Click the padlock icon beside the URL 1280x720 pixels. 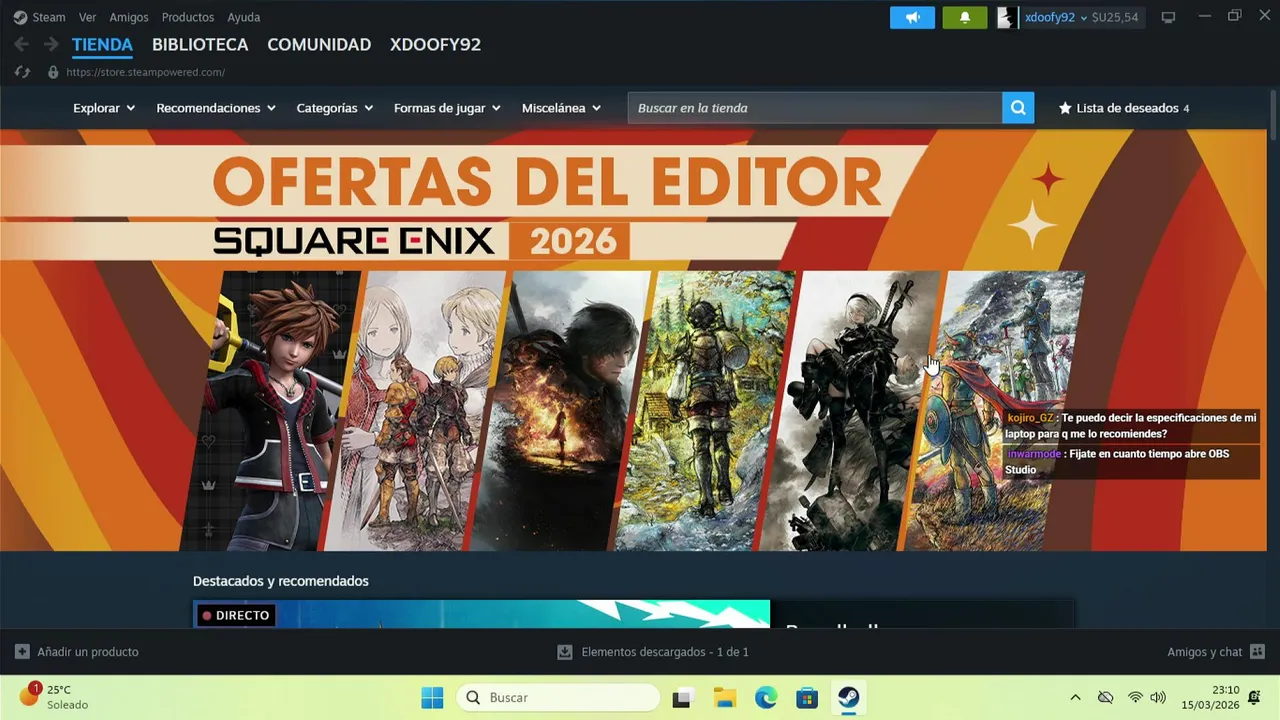[53, 72]
